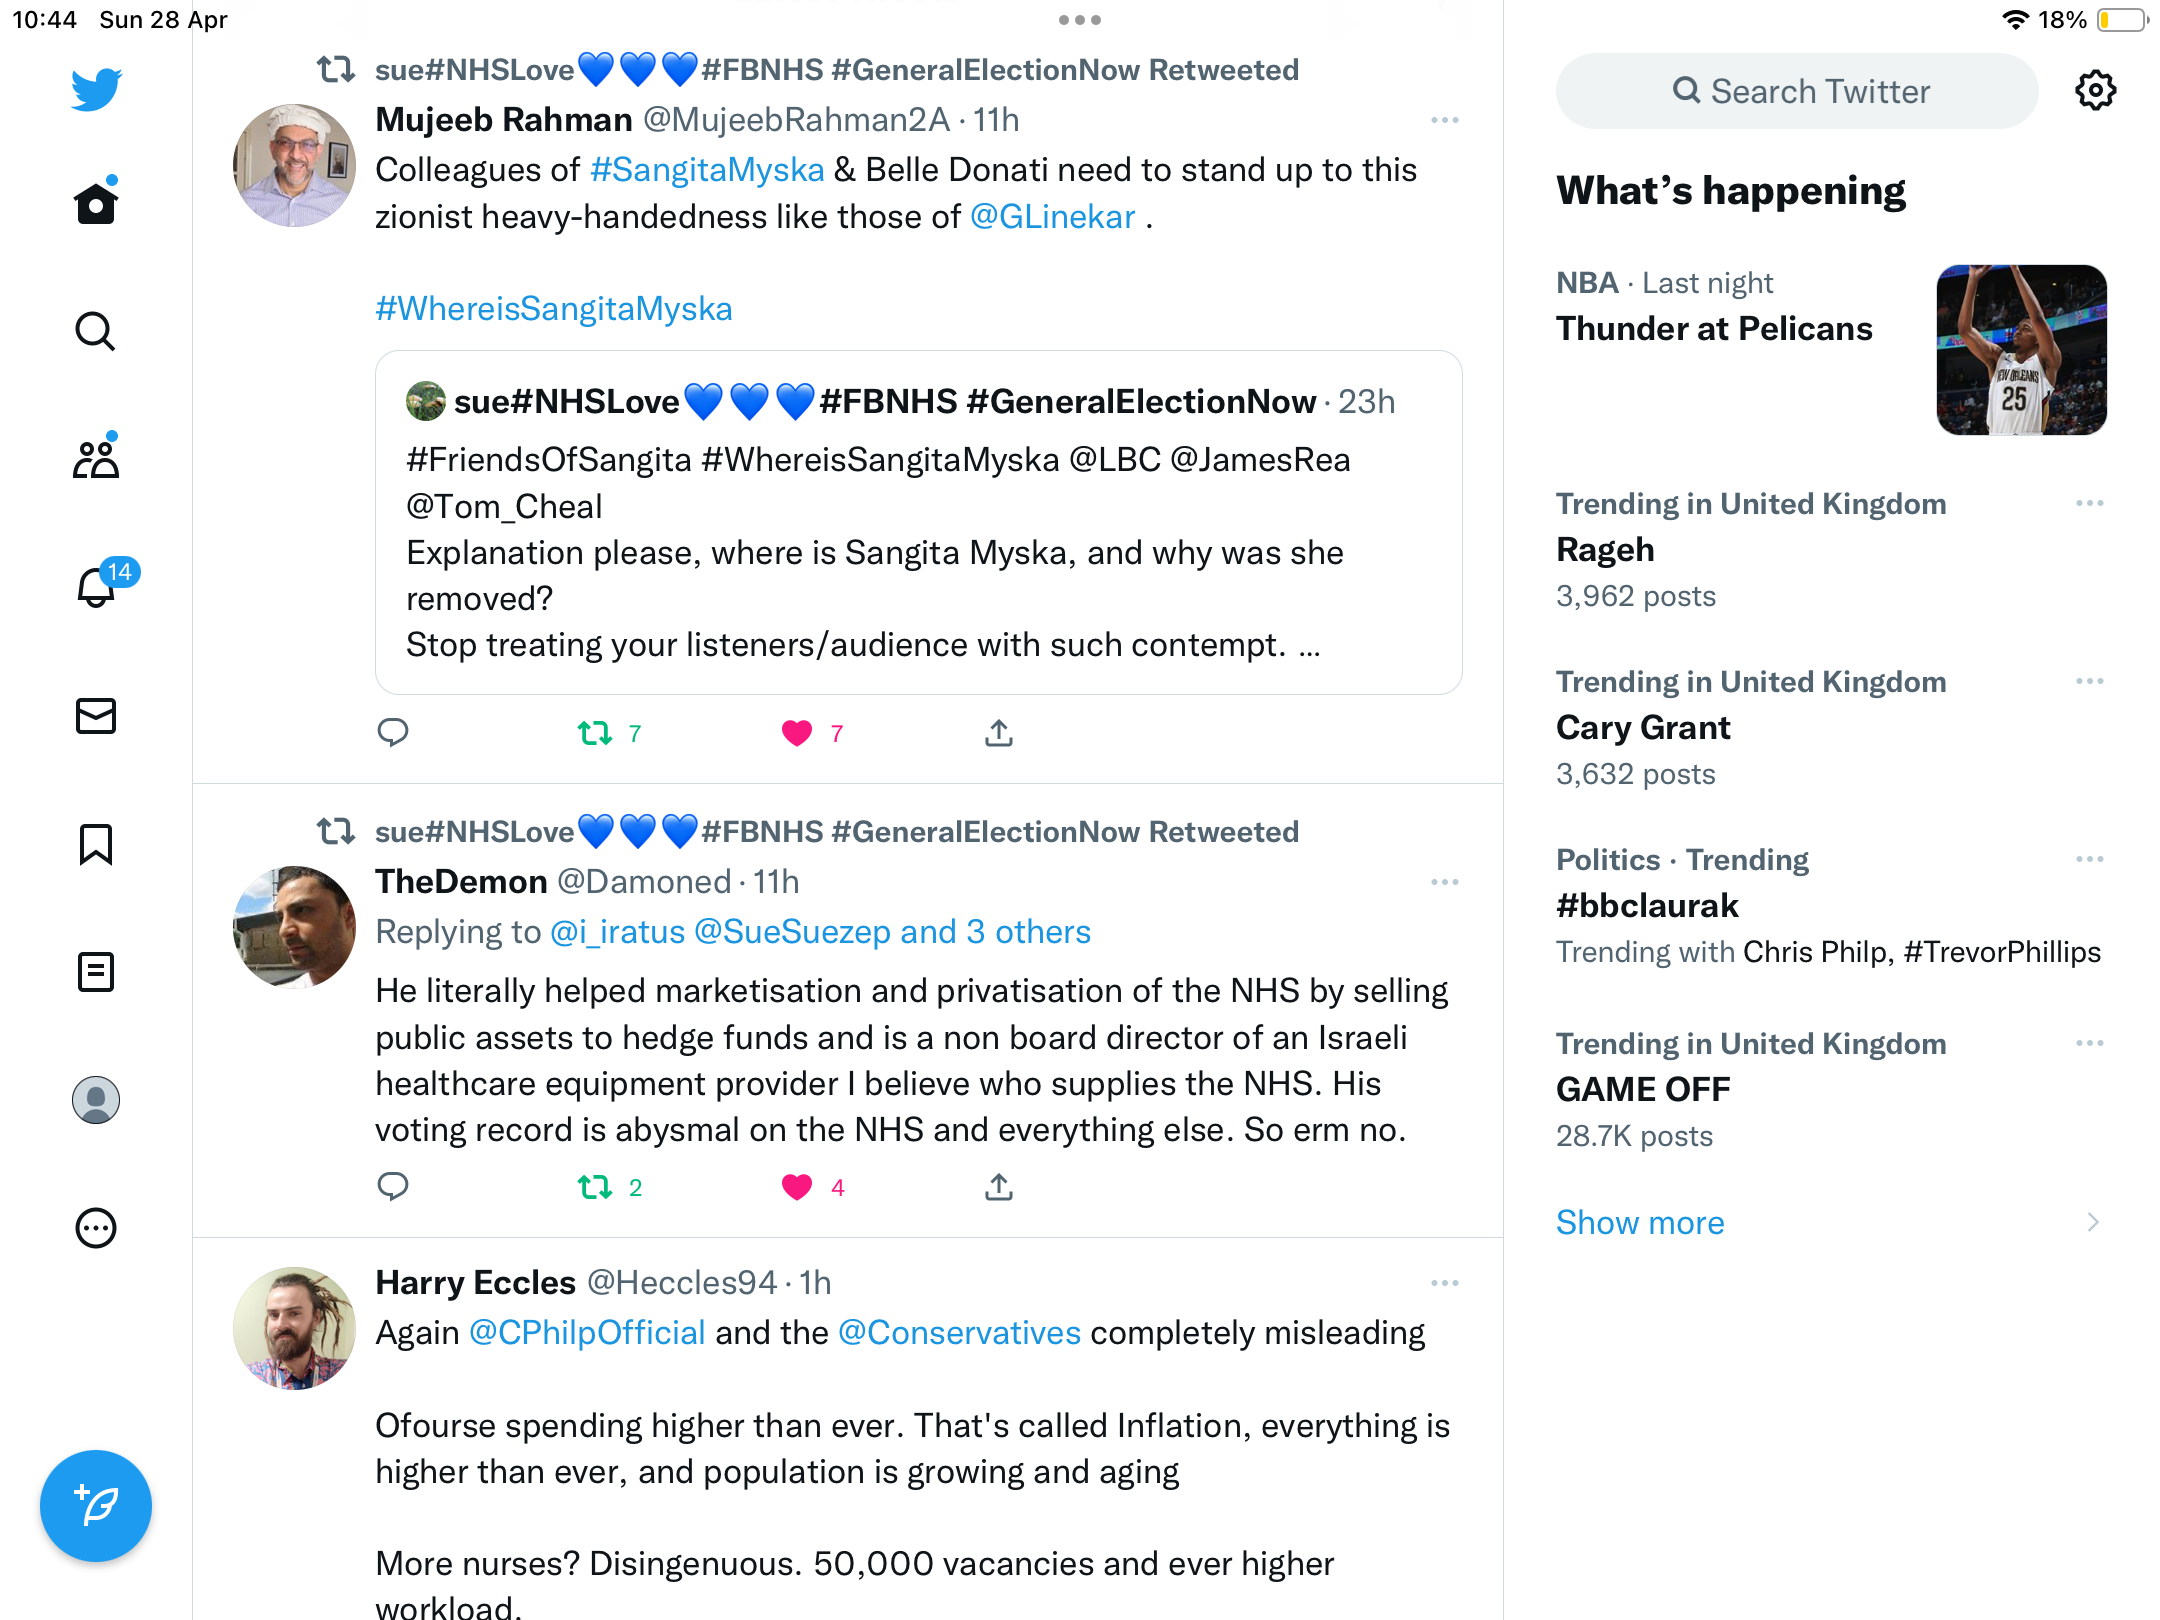The image size is (2160, 1620).
Task: Open settings gear beside search
Action: [2095, 91]
